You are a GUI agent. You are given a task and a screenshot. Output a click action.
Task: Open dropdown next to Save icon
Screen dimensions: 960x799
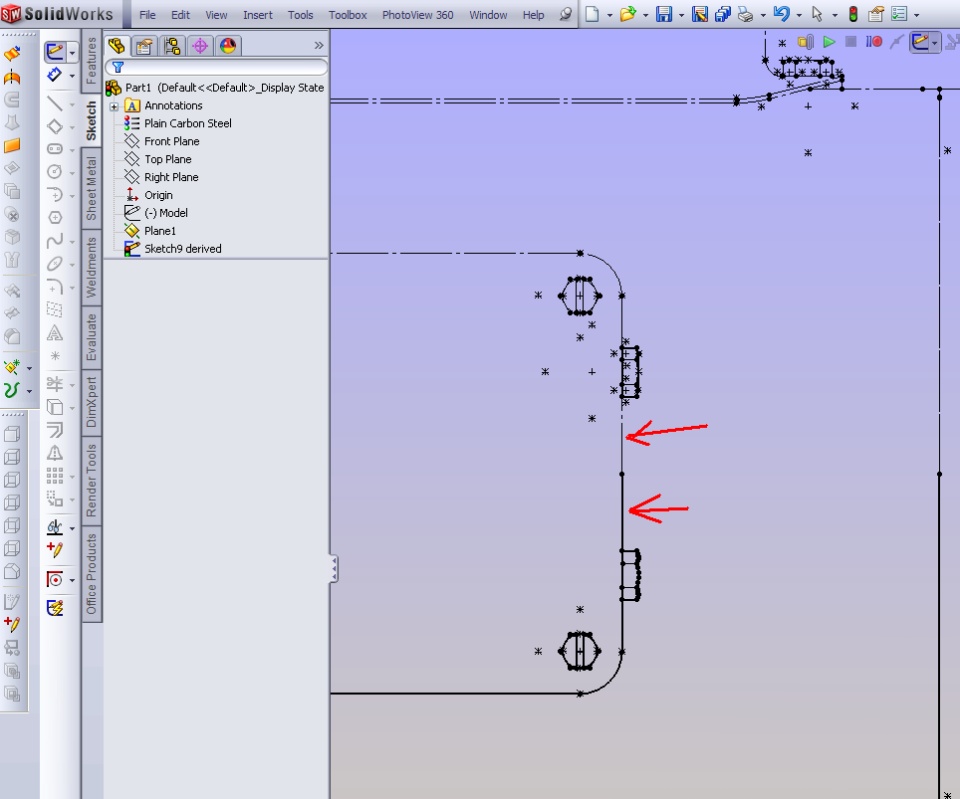point(681,15)
